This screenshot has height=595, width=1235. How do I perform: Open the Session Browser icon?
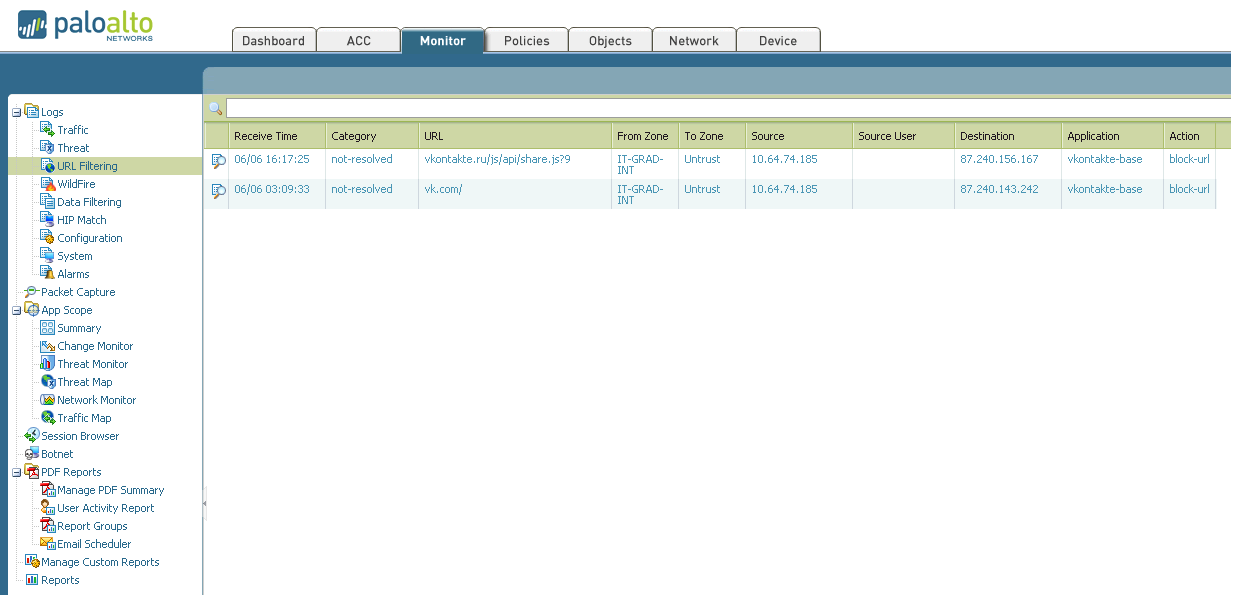31,435
